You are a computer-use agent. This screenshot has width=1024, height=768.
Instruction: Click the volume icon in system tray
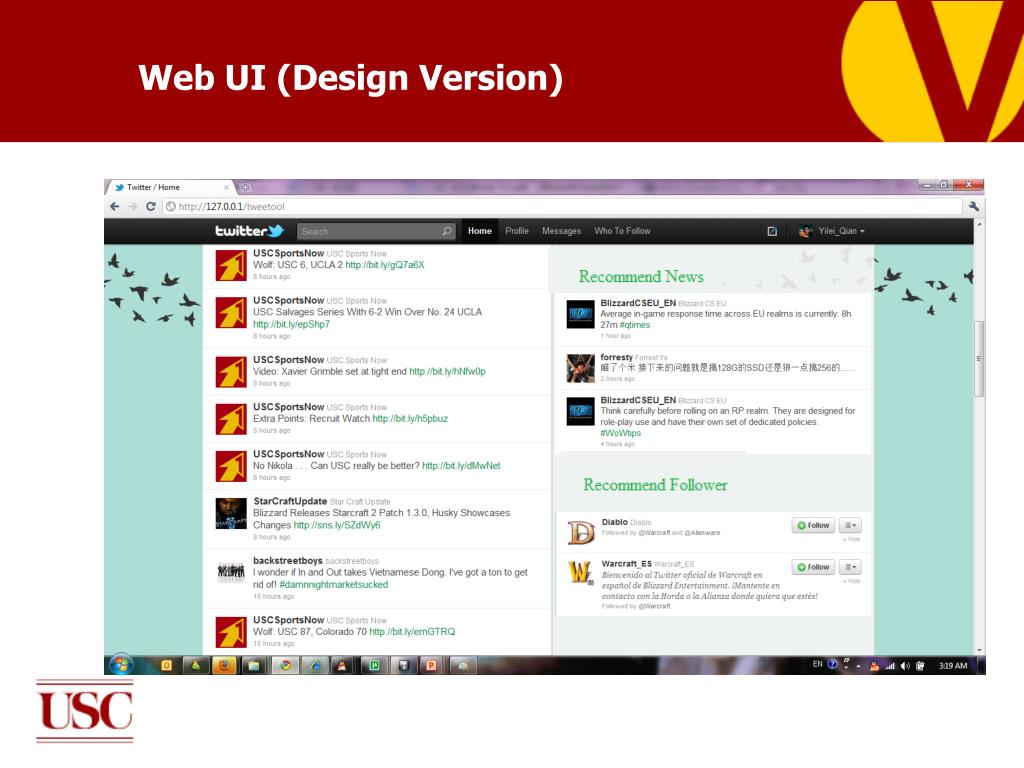point(905,665)
